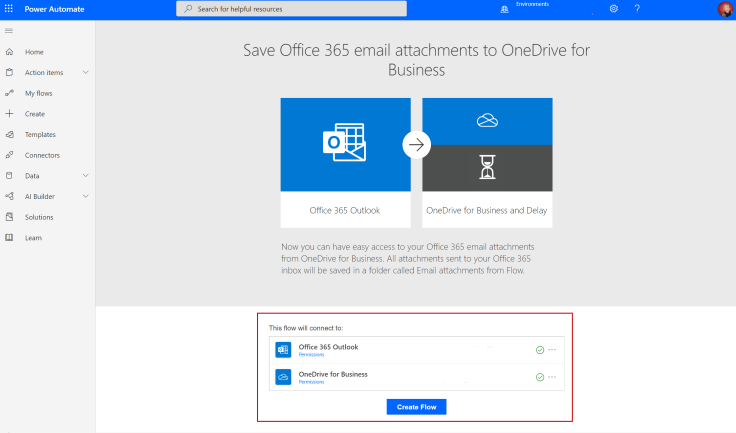Click the Environments icon in header
The width and height of the screenshot is (736, 433).
(x=504, y=8)
